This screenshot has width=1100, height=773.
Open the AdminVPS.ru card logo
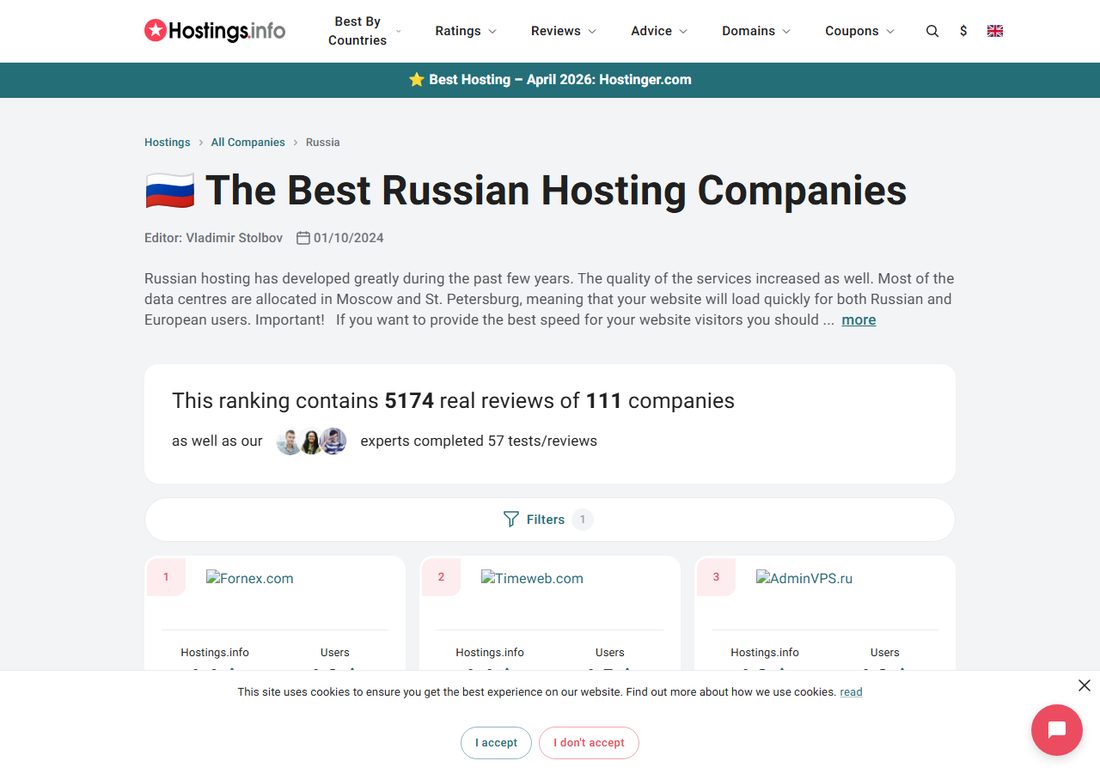click(804, 578)
